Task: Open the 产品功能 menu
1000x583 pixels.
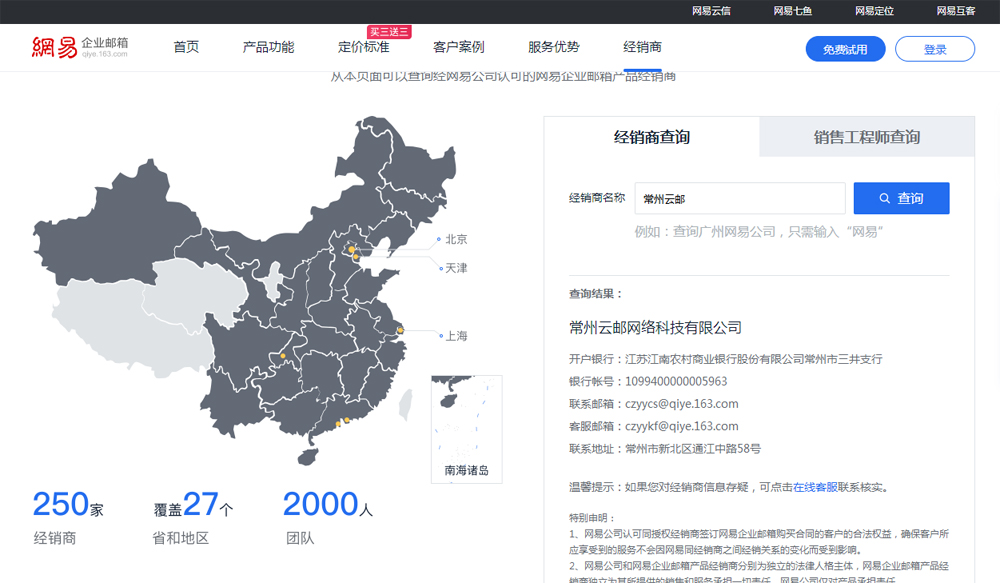Action: (268, 47)
